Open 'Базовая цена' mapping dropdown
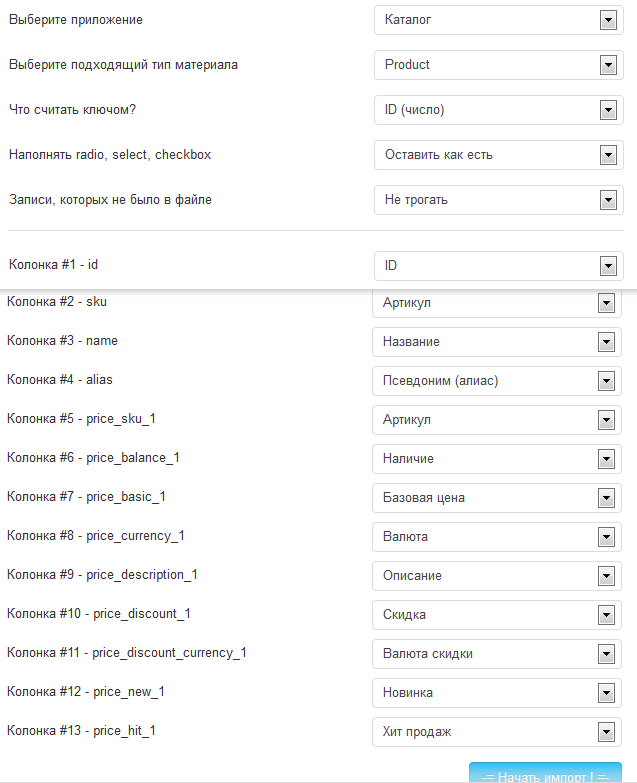Viewport: 637px width, 783px height. [x=497, y=498]
